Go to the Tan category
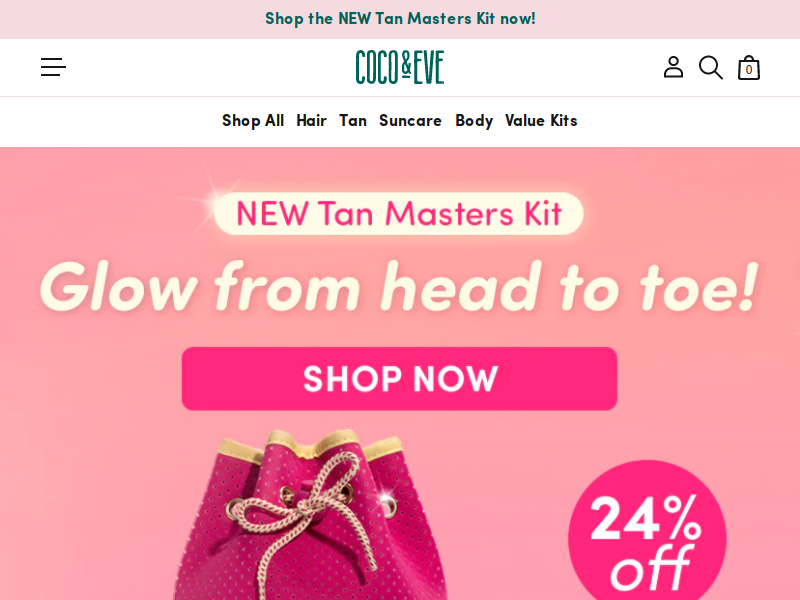Image resolution: width=800 pixels, height=600 pixels. coord(353,121)
